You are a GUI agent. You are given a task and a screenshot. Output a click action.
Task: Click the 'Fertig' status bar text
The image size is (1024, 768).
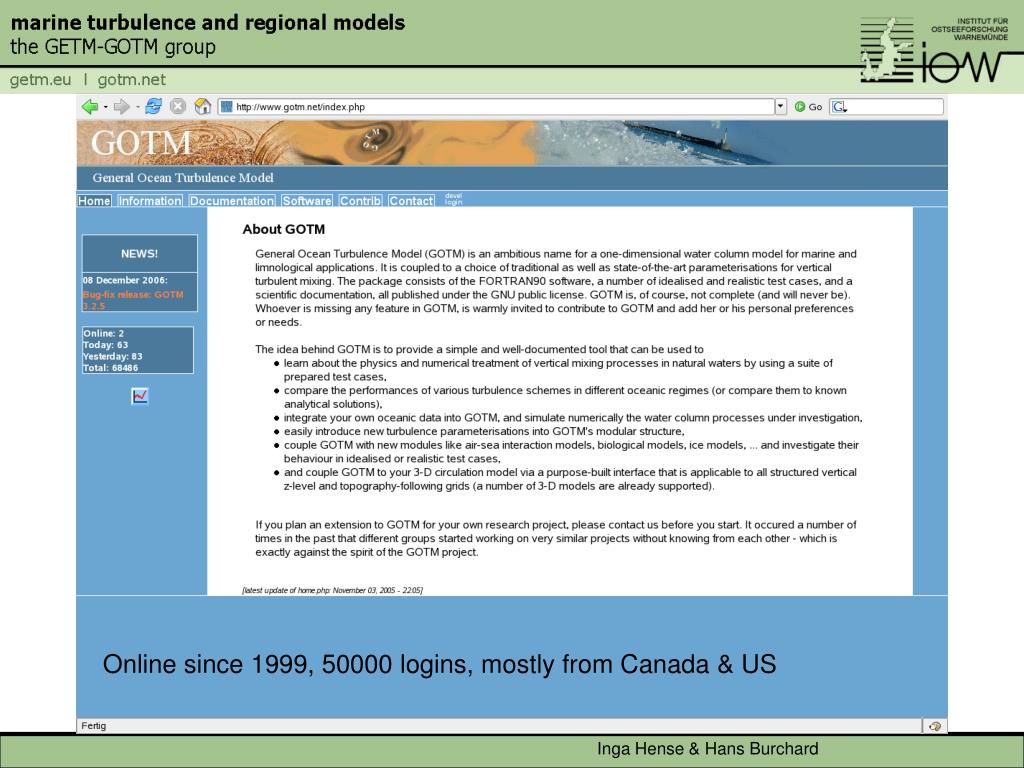point(93,726)
